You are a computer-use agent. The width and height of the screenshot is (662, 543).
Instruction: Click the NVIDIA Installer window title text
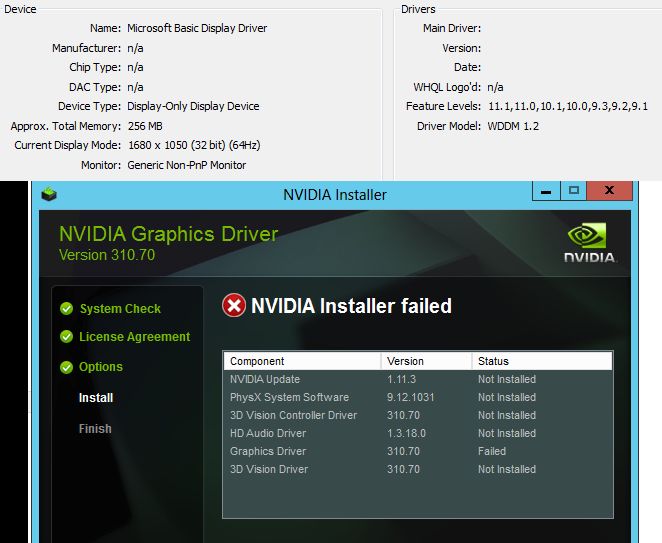click(335, 195)
